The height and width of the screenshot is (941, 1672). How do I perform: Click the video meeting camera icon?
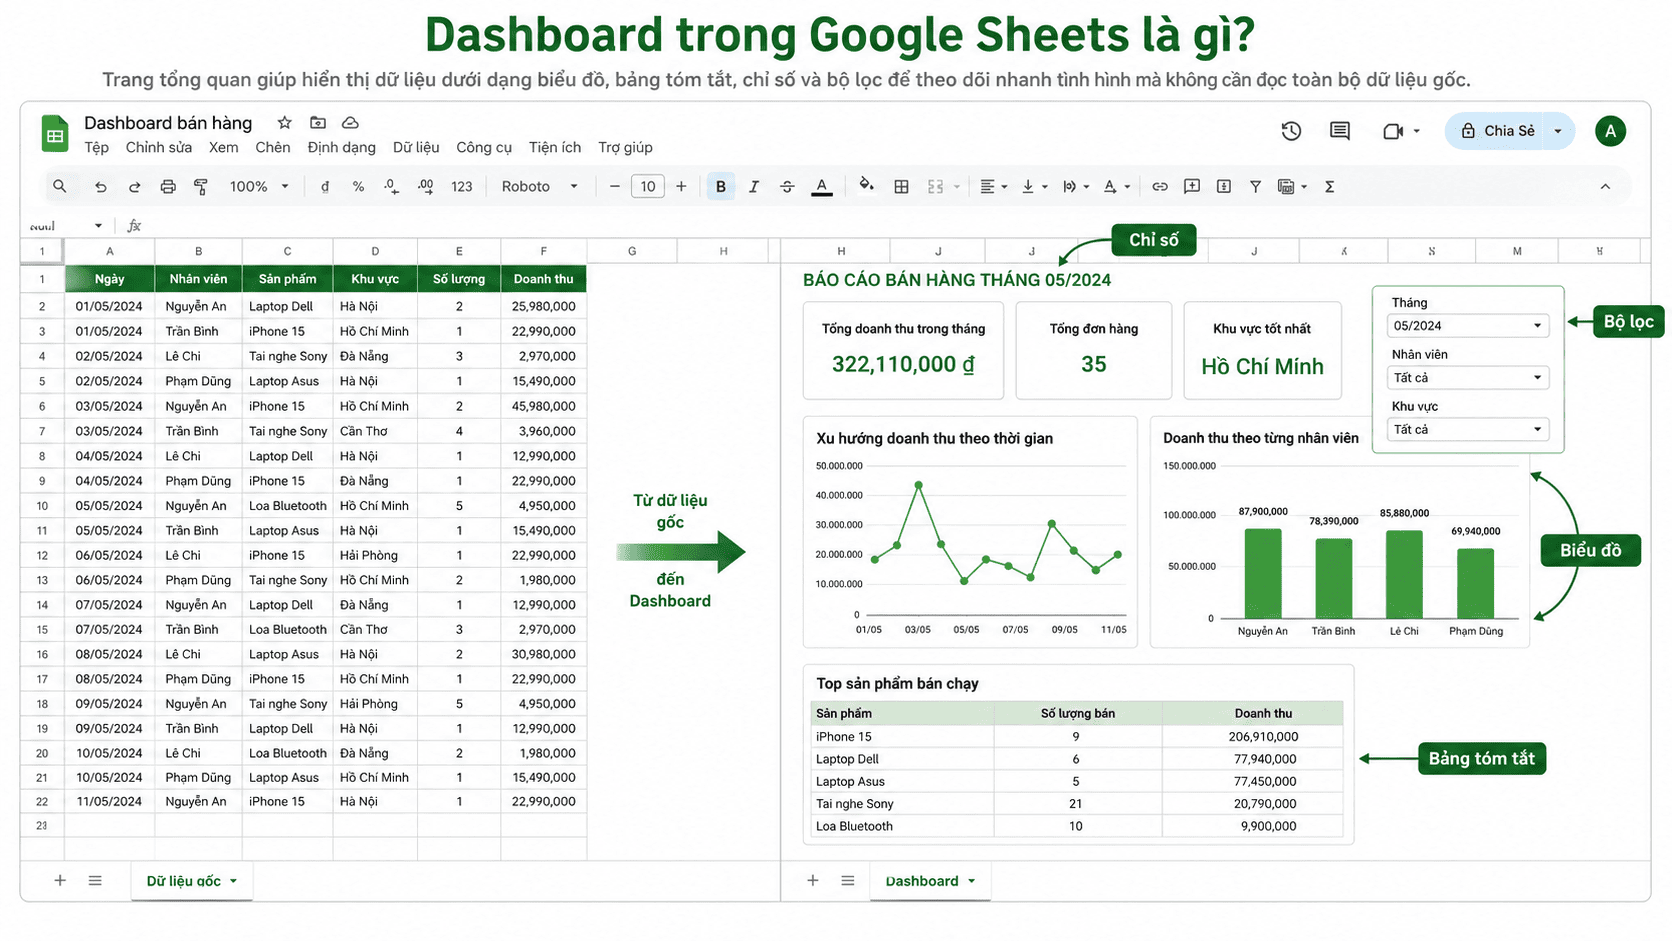[x=1393, y=131]
